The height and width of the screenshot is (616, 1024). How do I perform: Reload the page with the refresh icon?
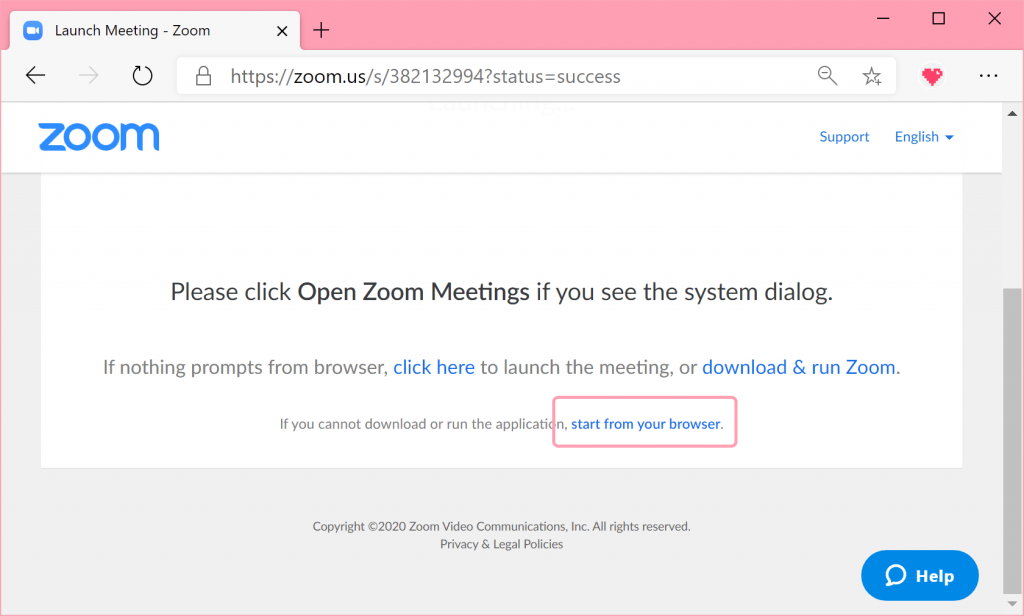pos(142,76)
